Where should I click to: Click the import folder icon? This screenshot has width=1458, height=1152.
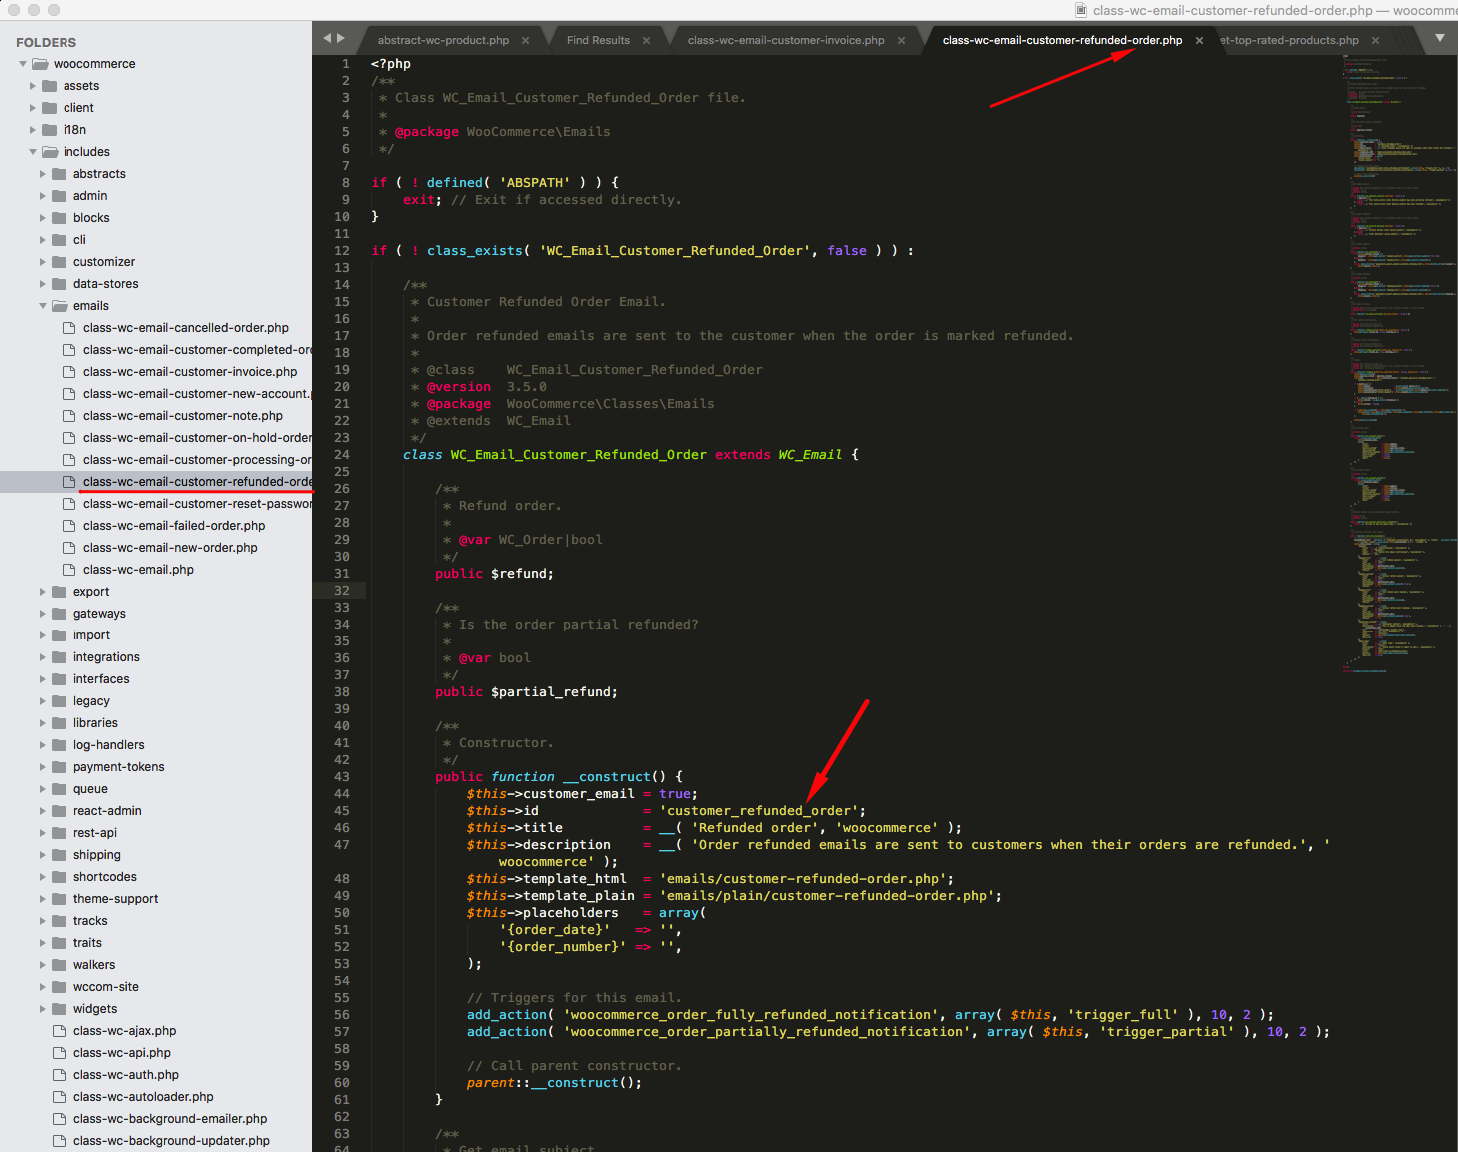coord(59,635)
